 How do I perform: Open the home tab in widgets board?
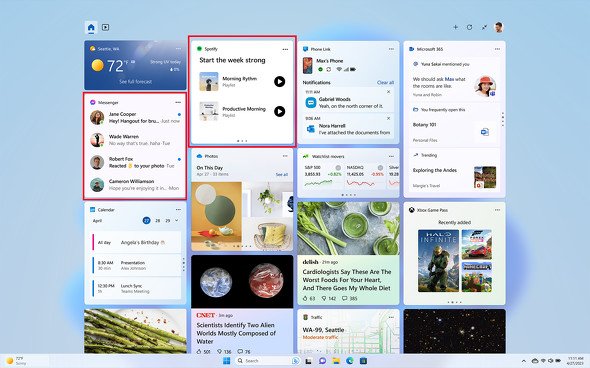(91, 27)
